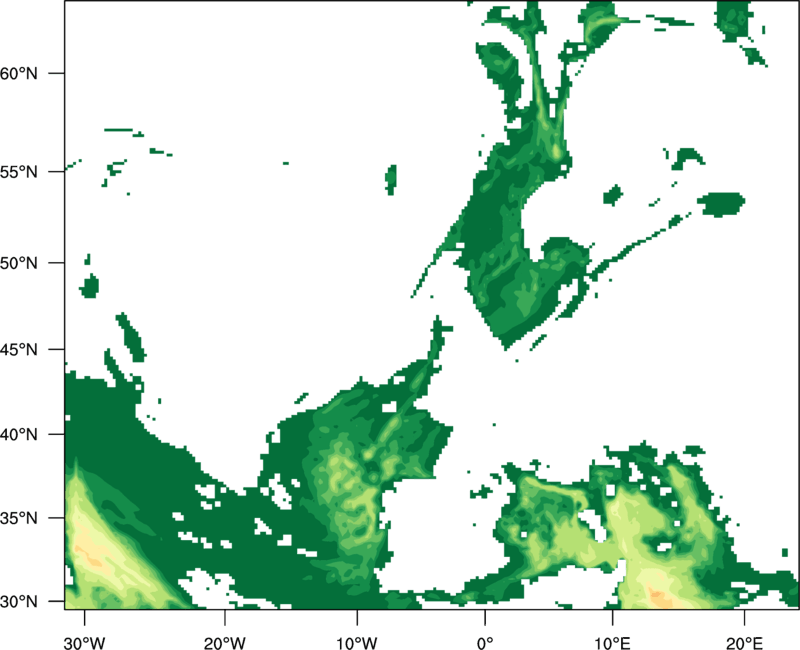Click the 50°N latitude label
This screenshot has width=800, height=650.
pyautogui.click(x=19, y=263)
